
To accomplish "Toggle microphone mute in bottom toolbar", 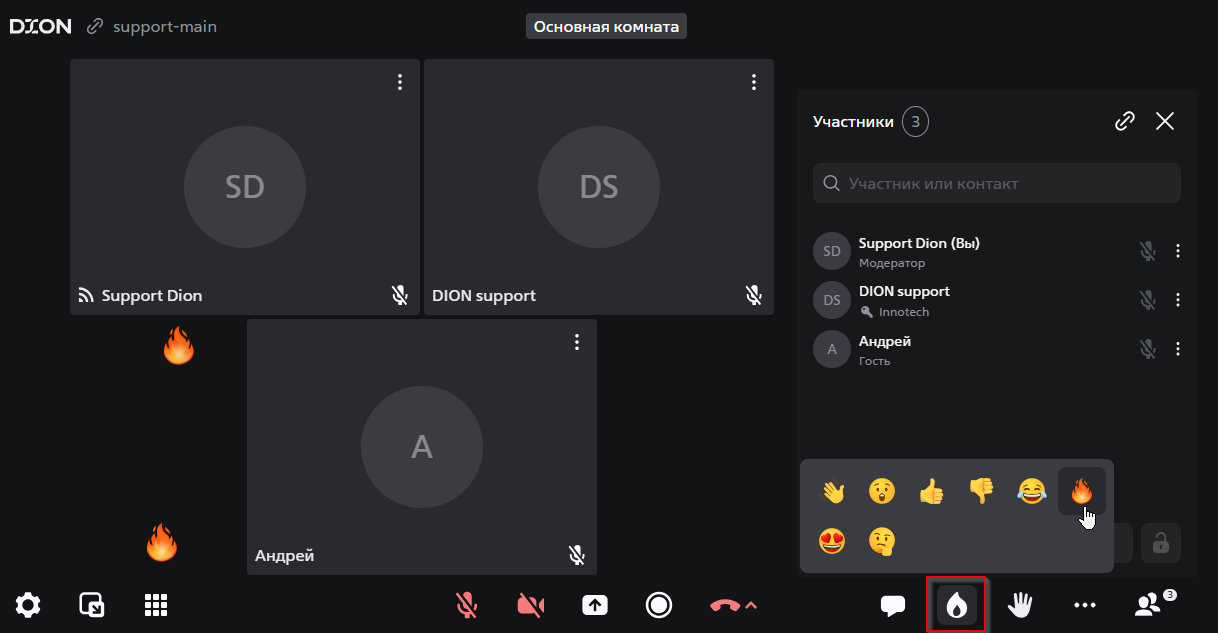I will (x=466, y=605).
